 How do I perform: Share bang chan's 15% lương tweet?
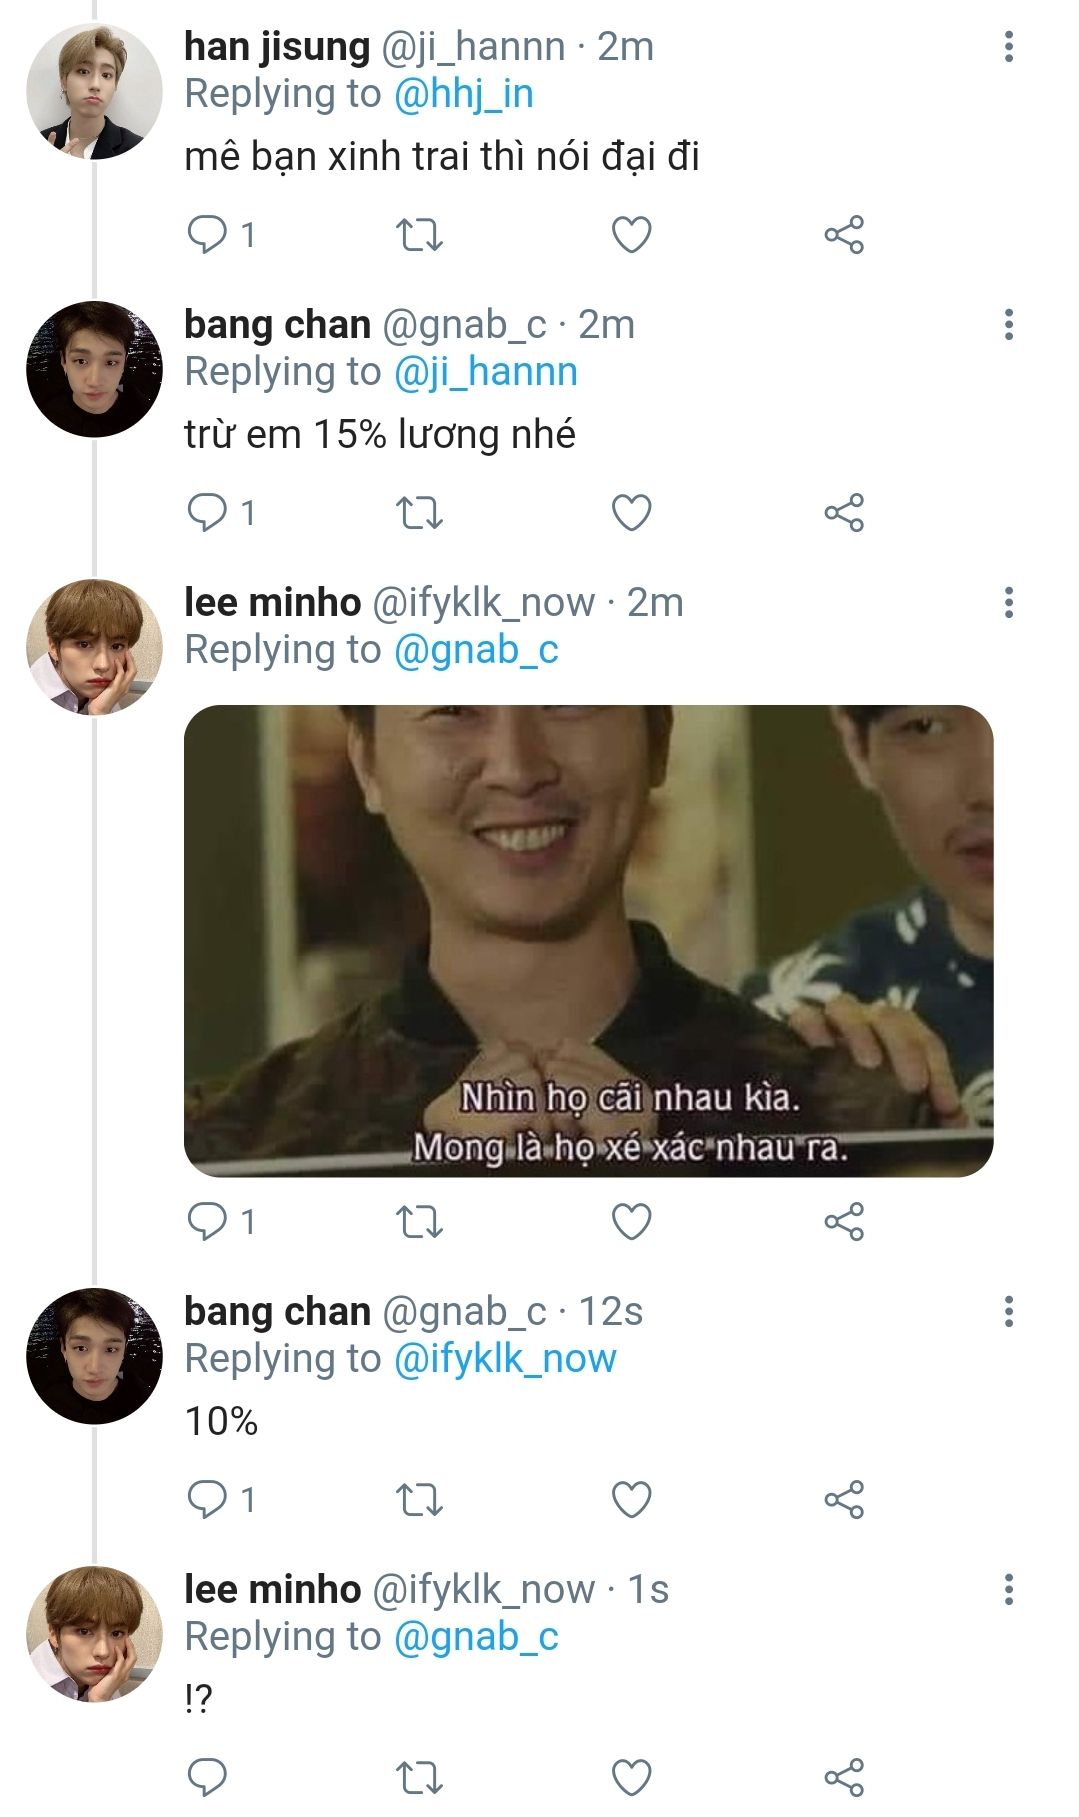(844, 513)
